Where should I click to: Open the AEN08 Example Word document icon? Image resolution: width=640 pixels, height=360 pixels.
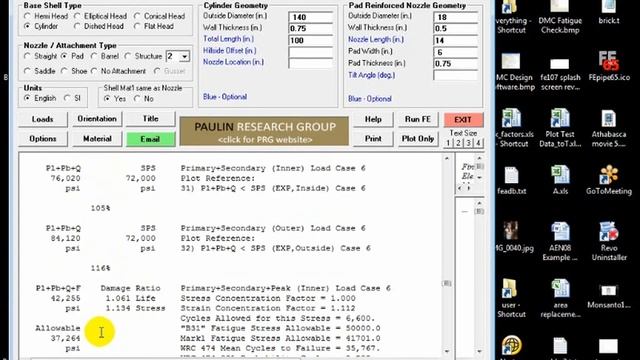tap(560, 242)
